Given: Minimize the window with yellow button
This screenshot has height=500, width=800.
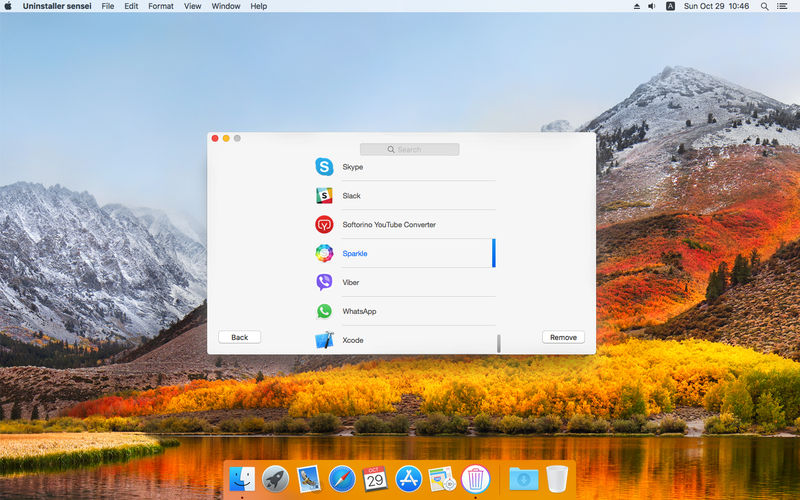Looking at the screenshot, I should pos(226,138).
